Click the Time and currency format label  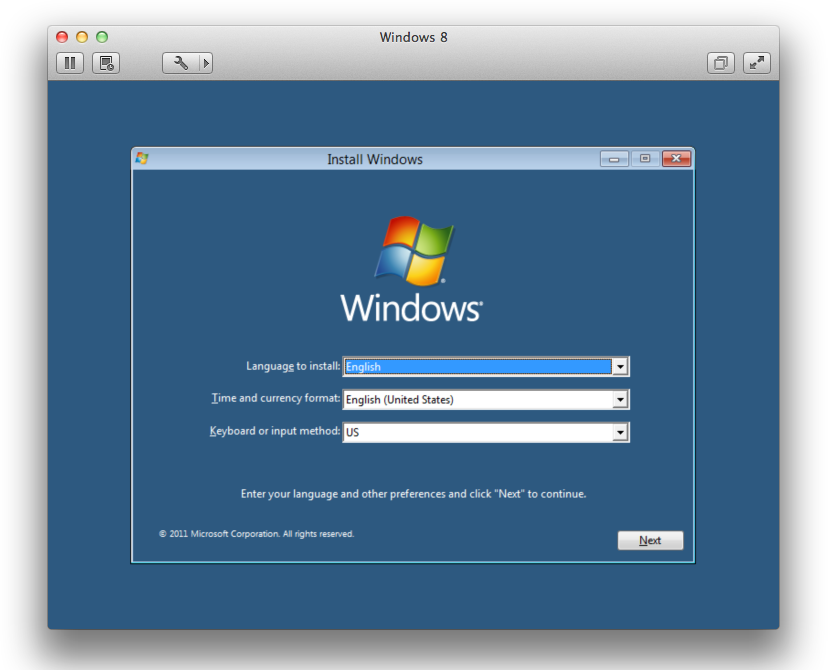276,398
